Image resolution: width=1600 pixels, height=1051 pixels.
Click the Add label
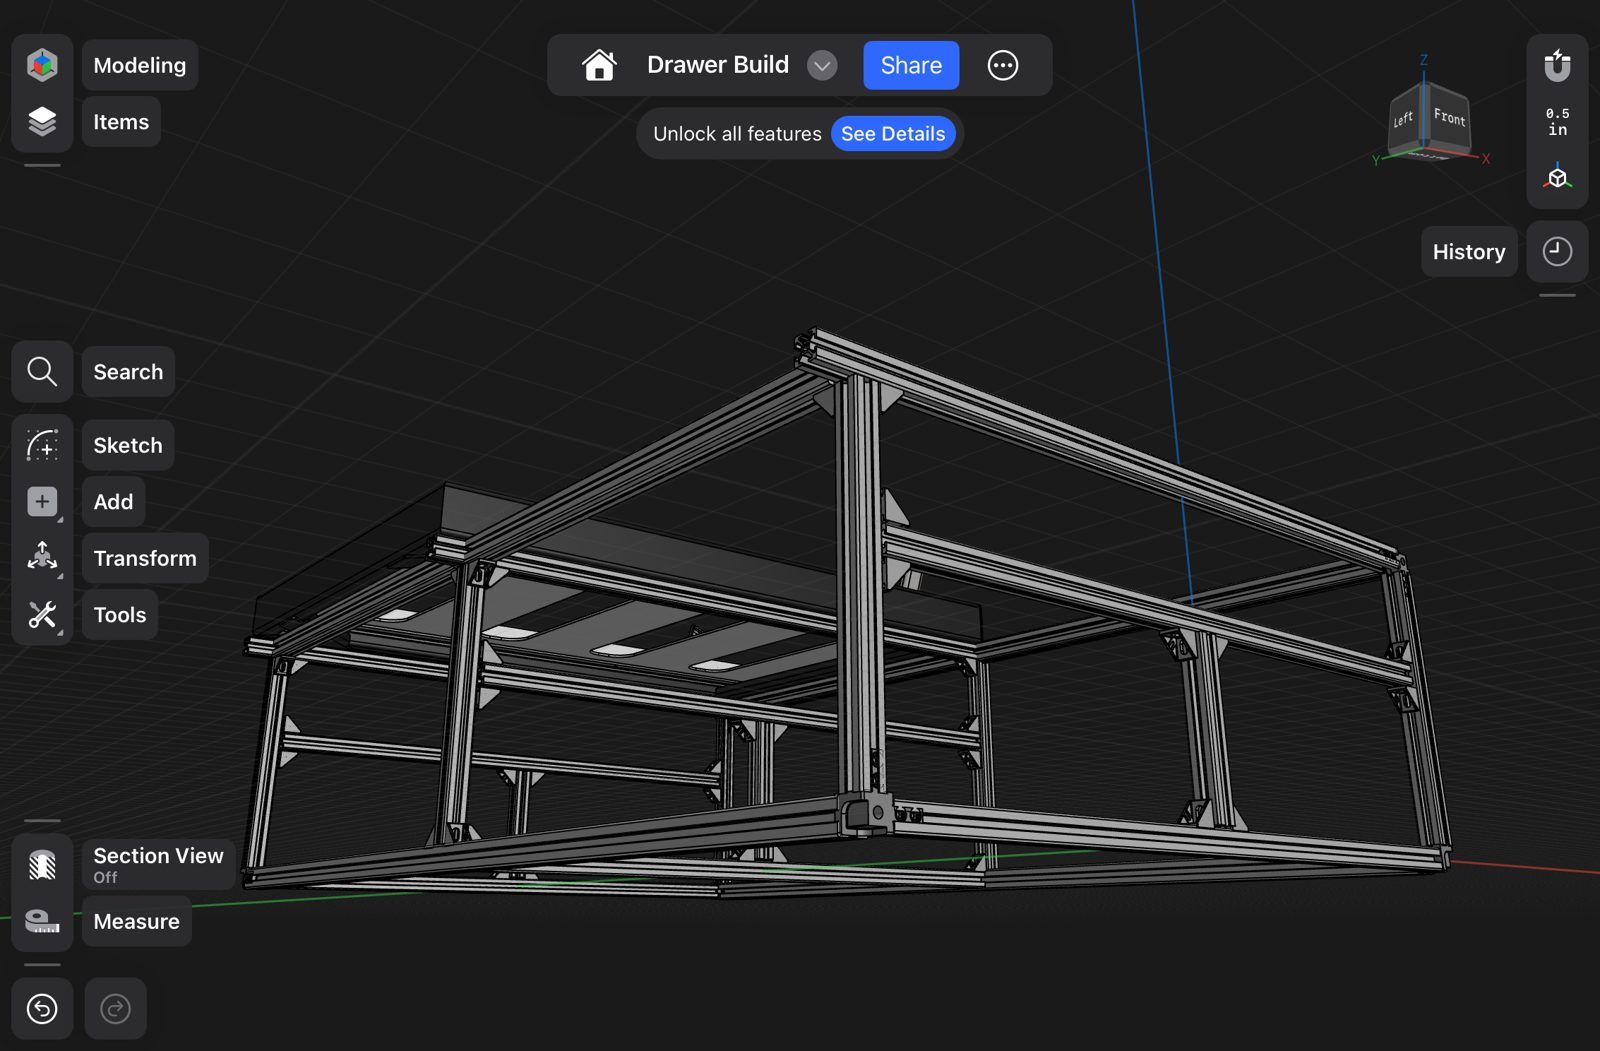coord(113,502)
